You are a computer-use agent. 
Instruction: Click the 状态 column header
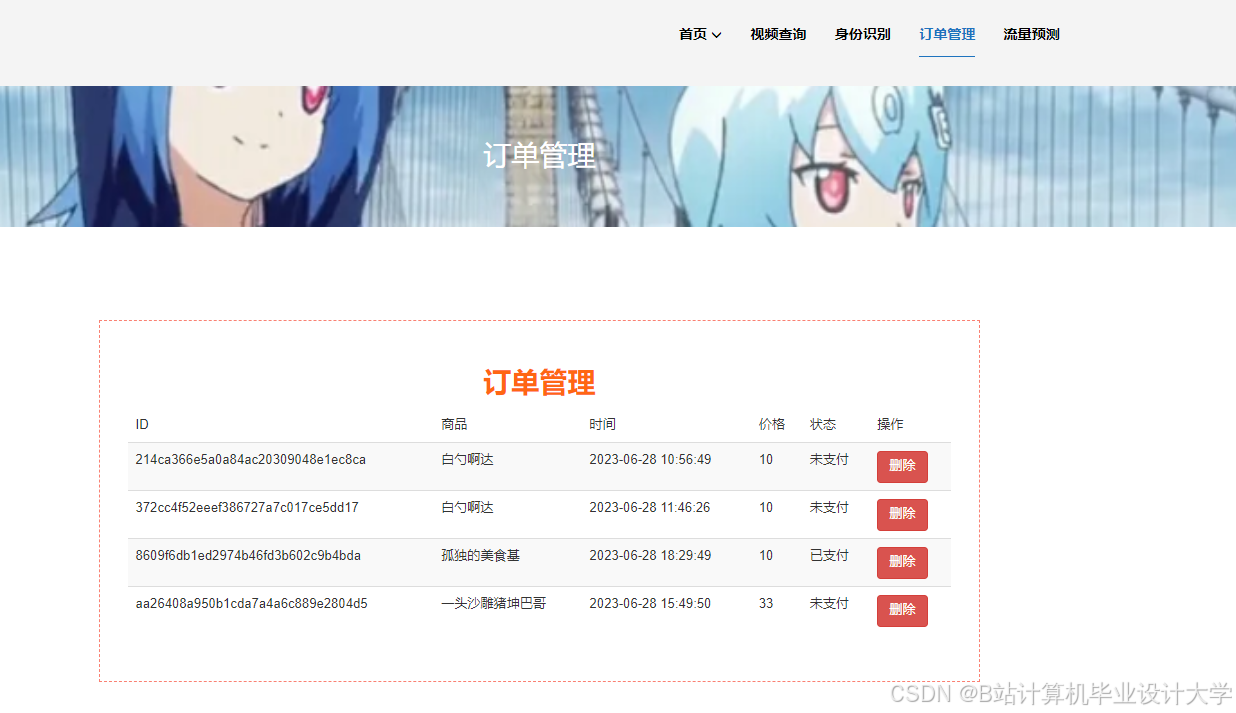pyautogui.click(x=823, y=424)
